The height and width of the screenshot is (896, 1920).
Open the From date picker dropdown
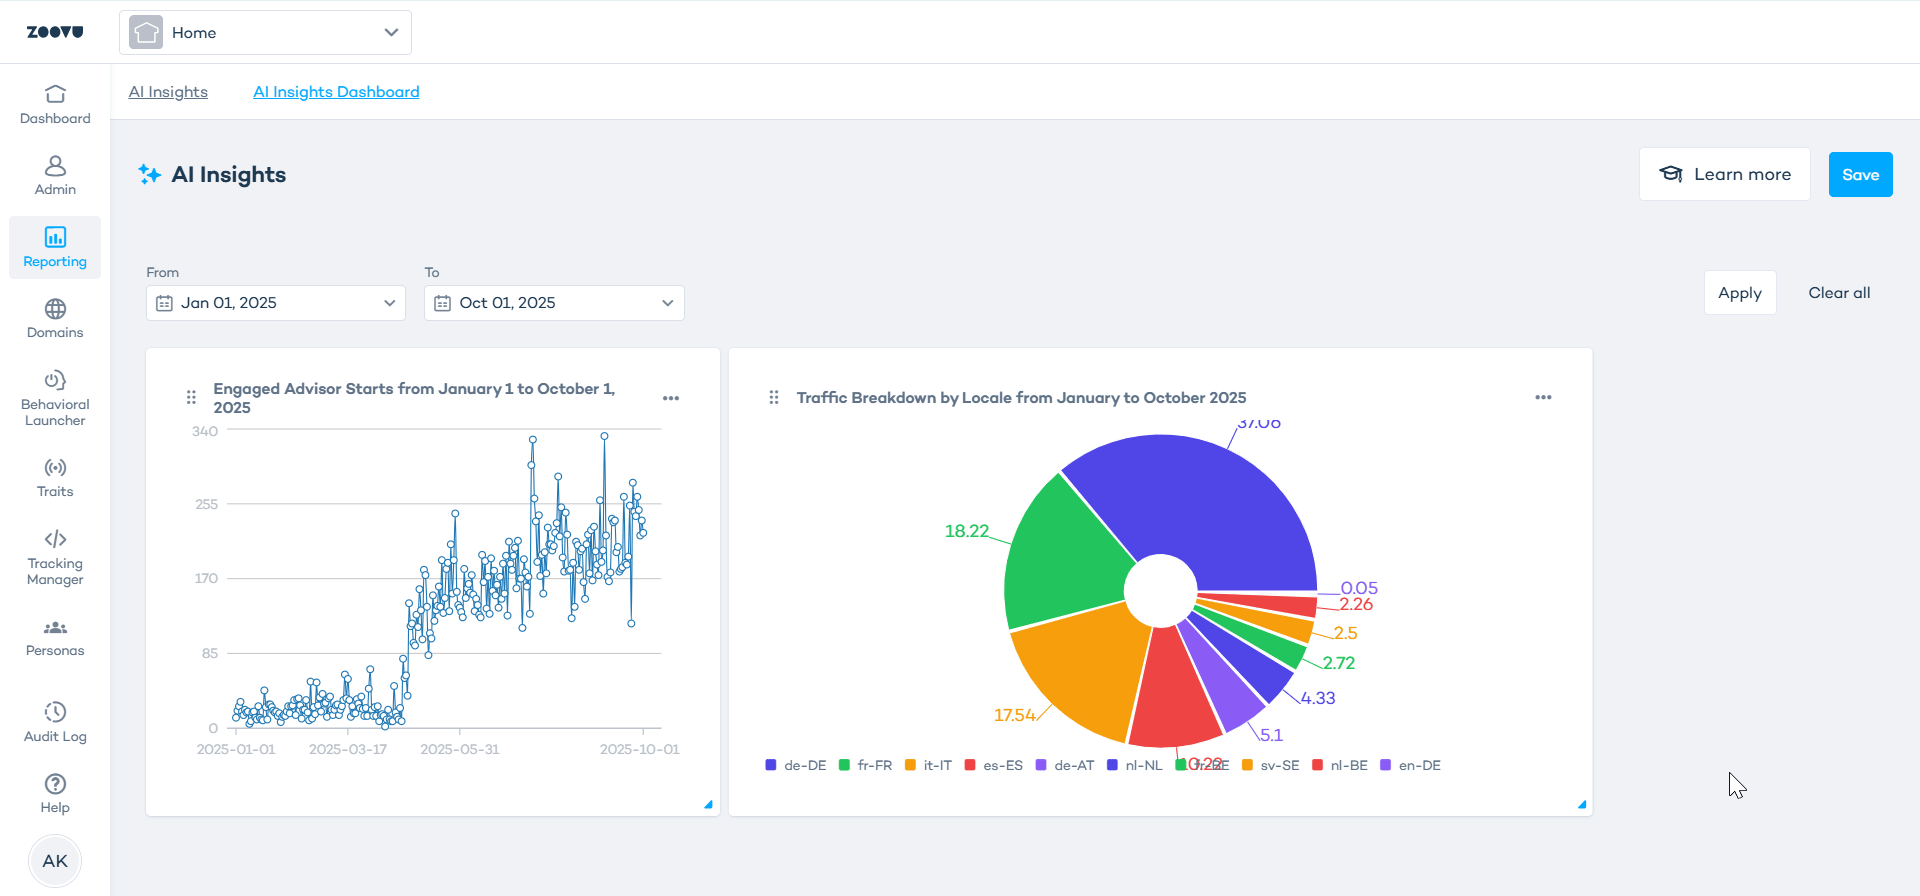[276, 303]
